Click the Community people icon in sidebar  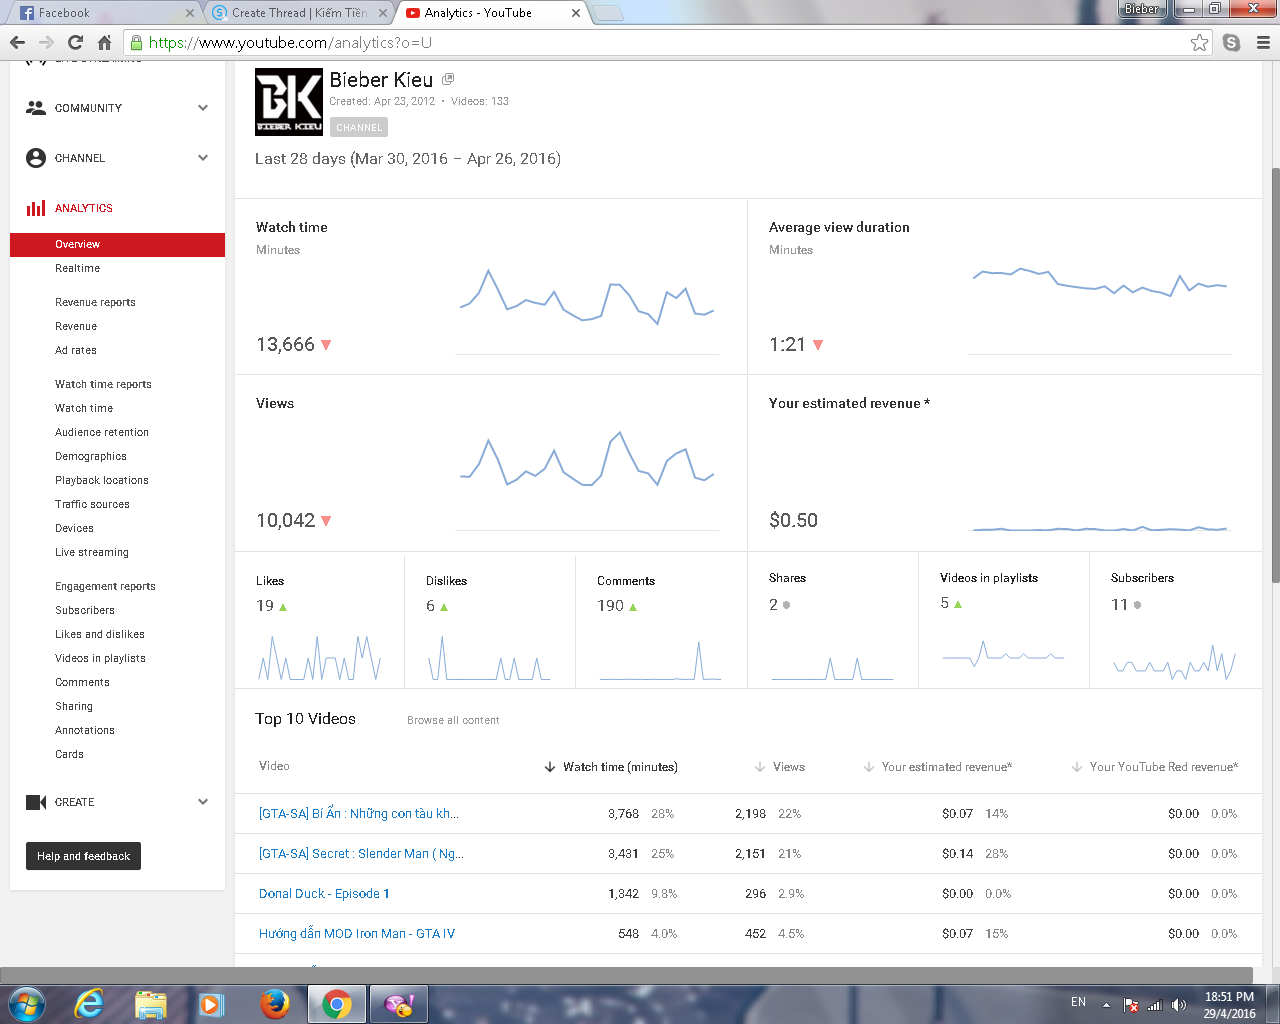36,108
